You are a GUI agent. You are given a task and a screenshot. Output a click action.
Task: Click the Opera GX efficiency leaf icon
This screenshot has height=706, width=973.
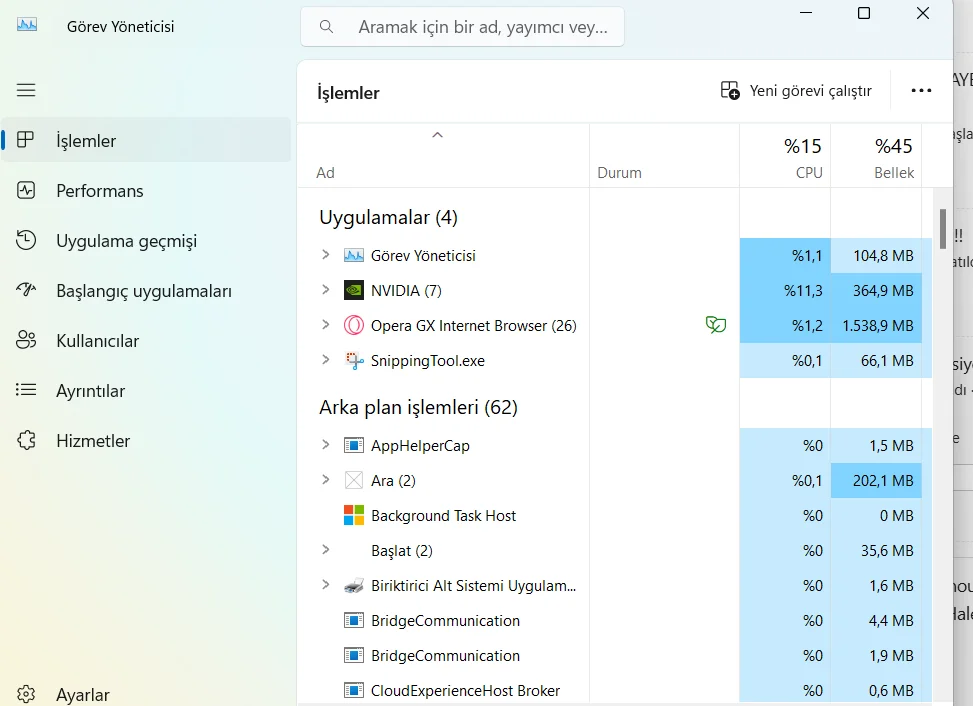tap(715, 325)
